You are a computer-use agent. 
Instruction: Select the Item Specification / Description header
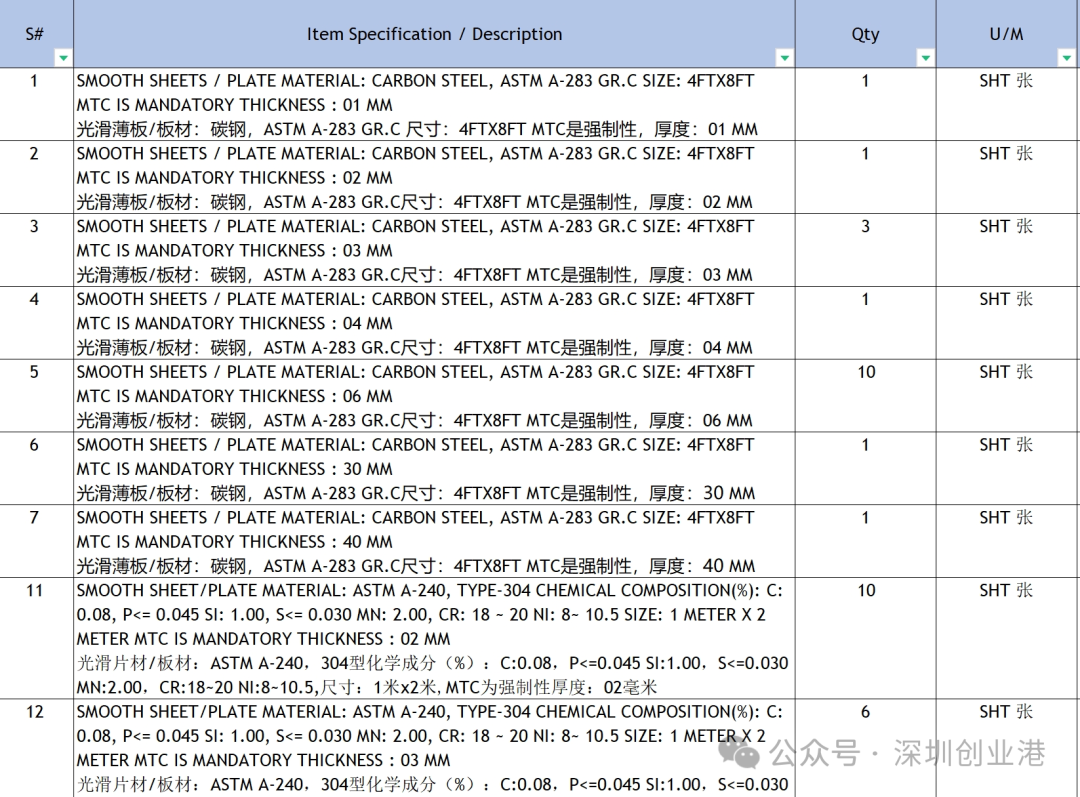(x=434, y=34)
